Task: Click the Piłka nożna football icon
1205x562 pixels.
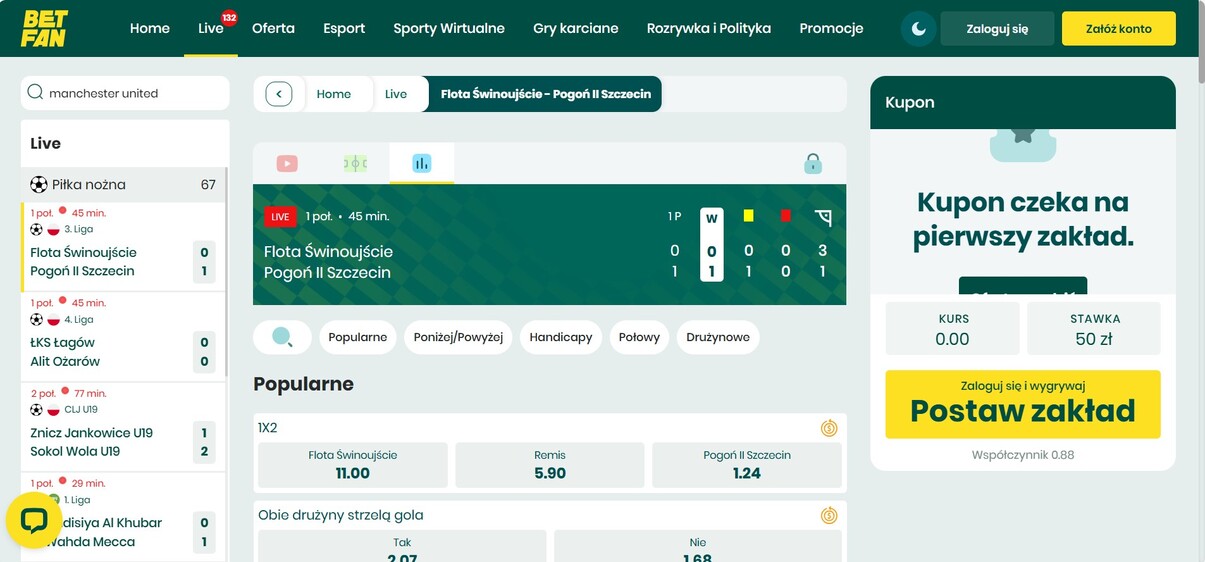Action: click(39, 184)
